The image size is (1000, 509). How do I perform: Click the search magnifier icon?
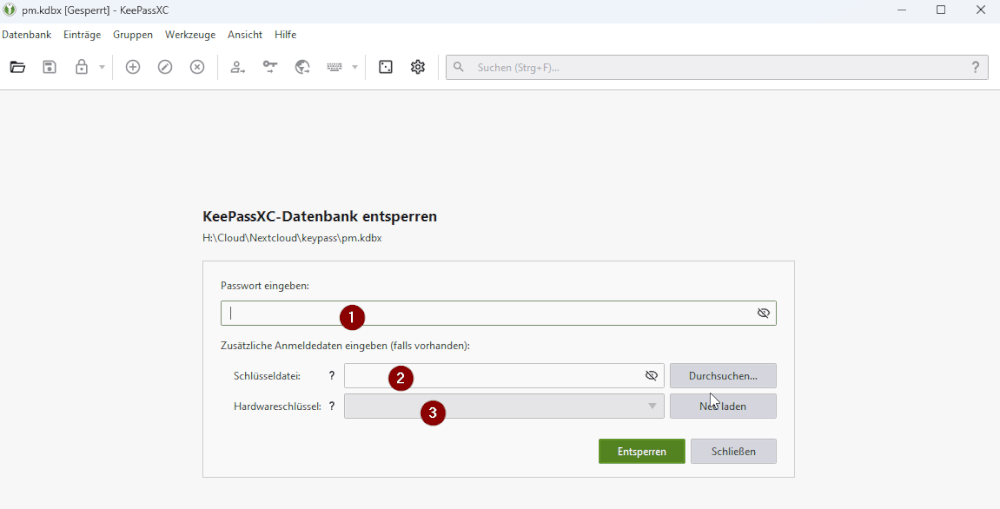tap(459, 67)
